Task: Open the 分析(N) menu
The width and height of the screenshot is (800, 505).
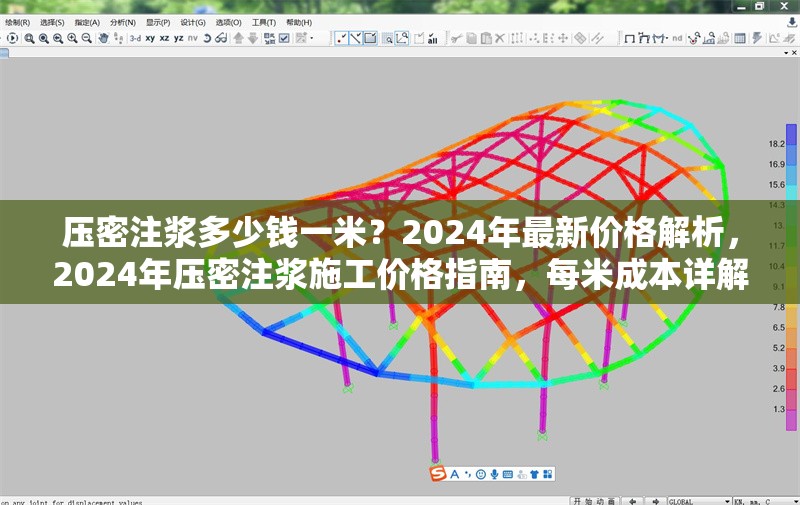Action: (123, 22)
